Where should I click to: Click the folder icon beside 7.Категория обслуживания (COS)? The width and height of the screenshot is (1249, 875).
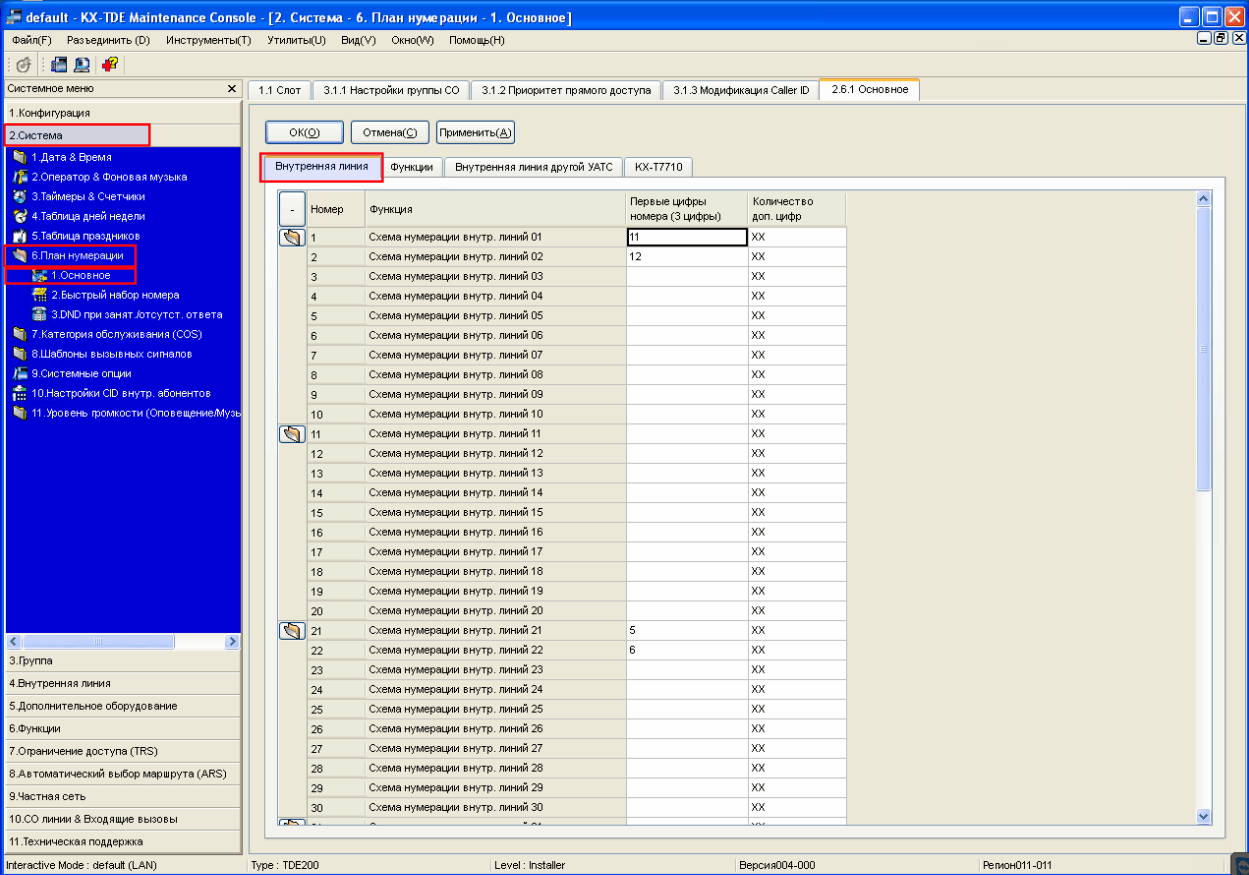pyautogui.click(x=19, y=334)
